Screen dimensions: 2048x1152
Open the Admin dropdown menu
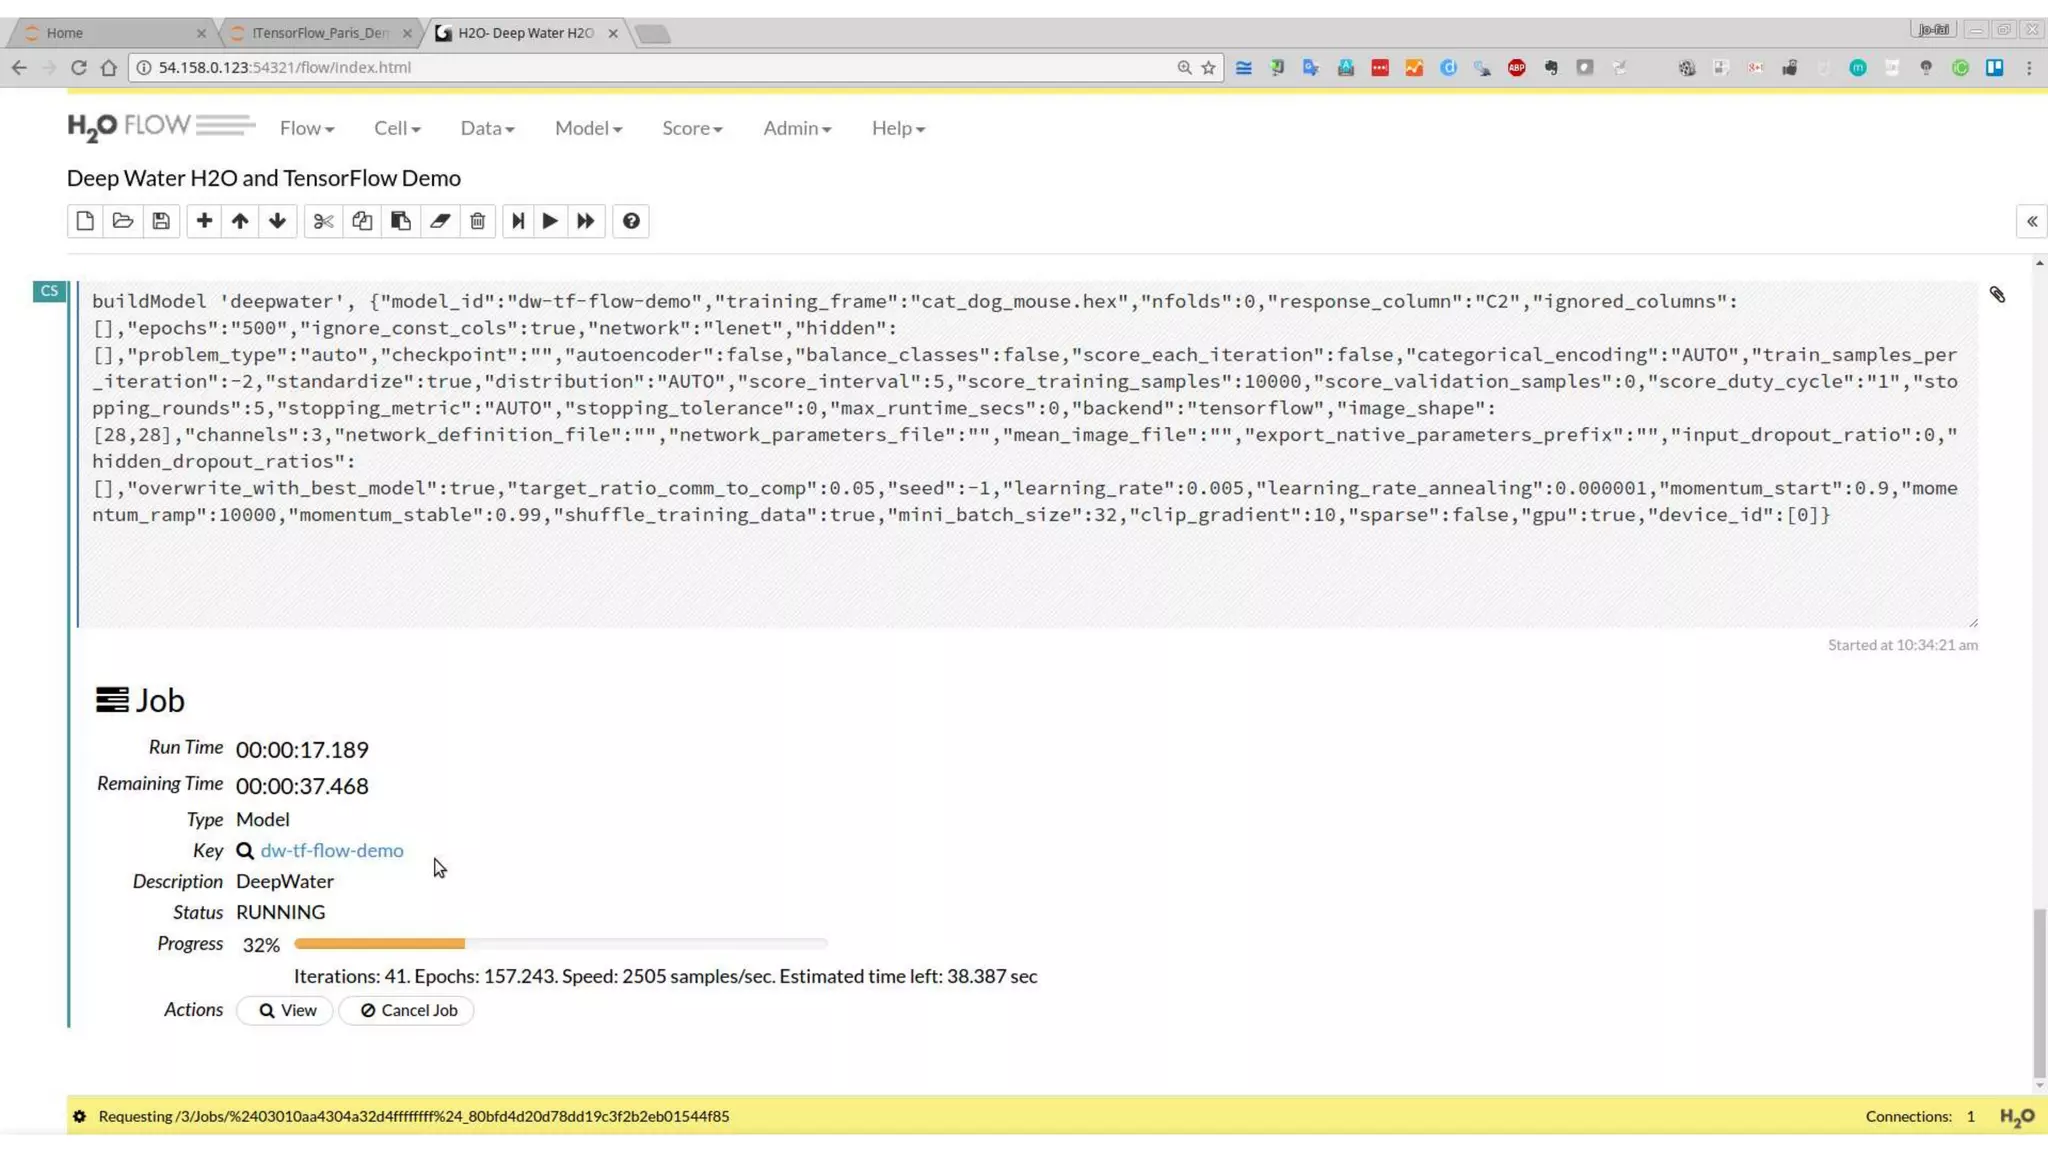797,128
